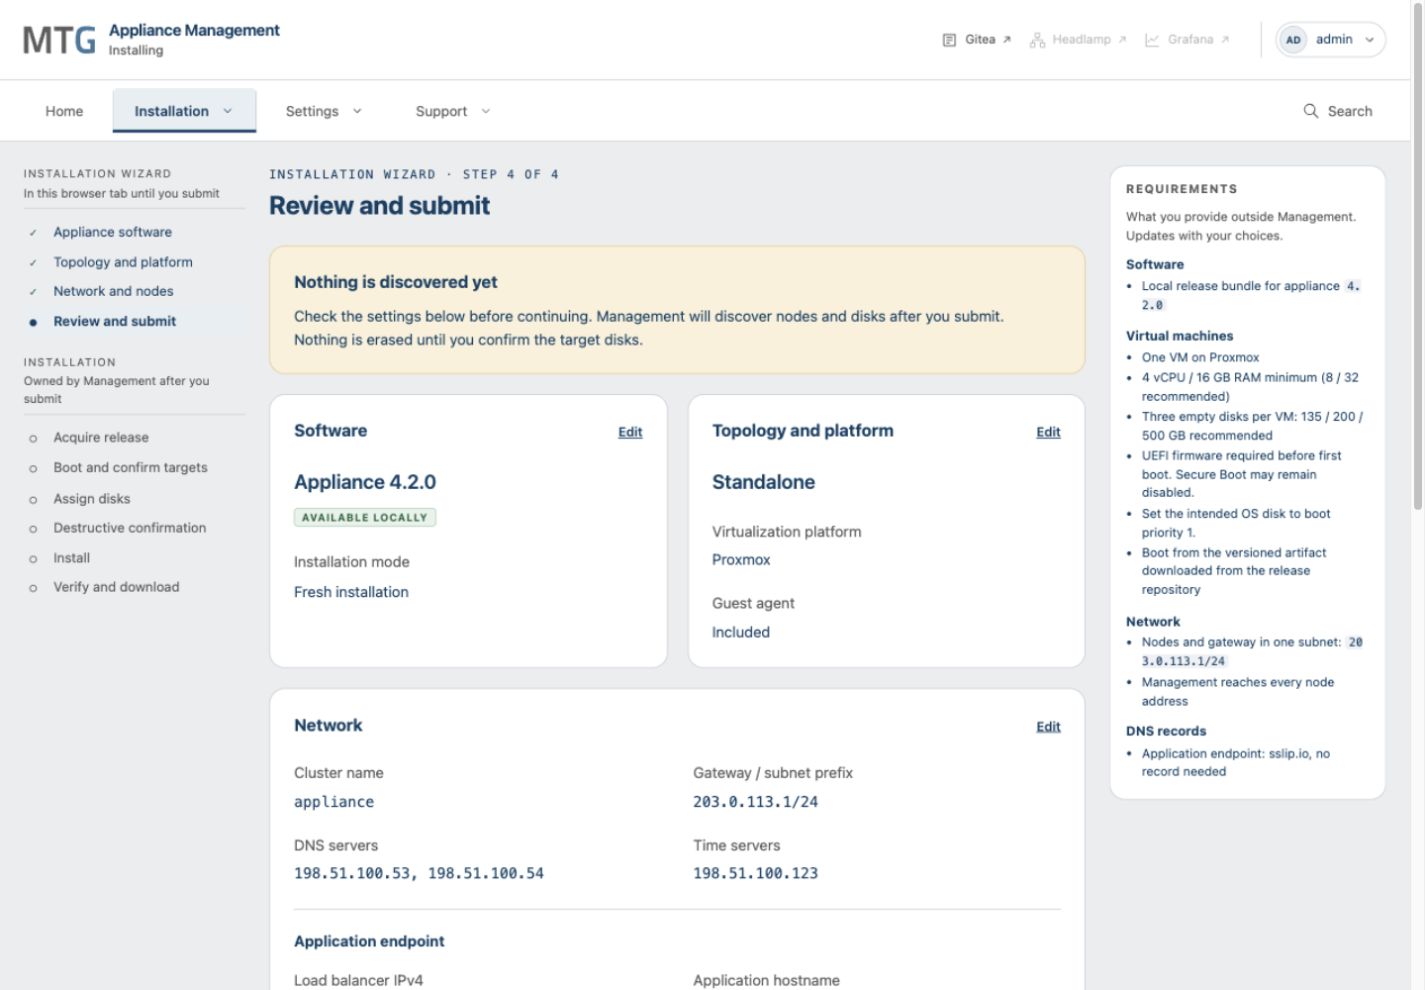Select Assign disks step
The height and width of the screenshot is (990, 1425).
(92, 498)
